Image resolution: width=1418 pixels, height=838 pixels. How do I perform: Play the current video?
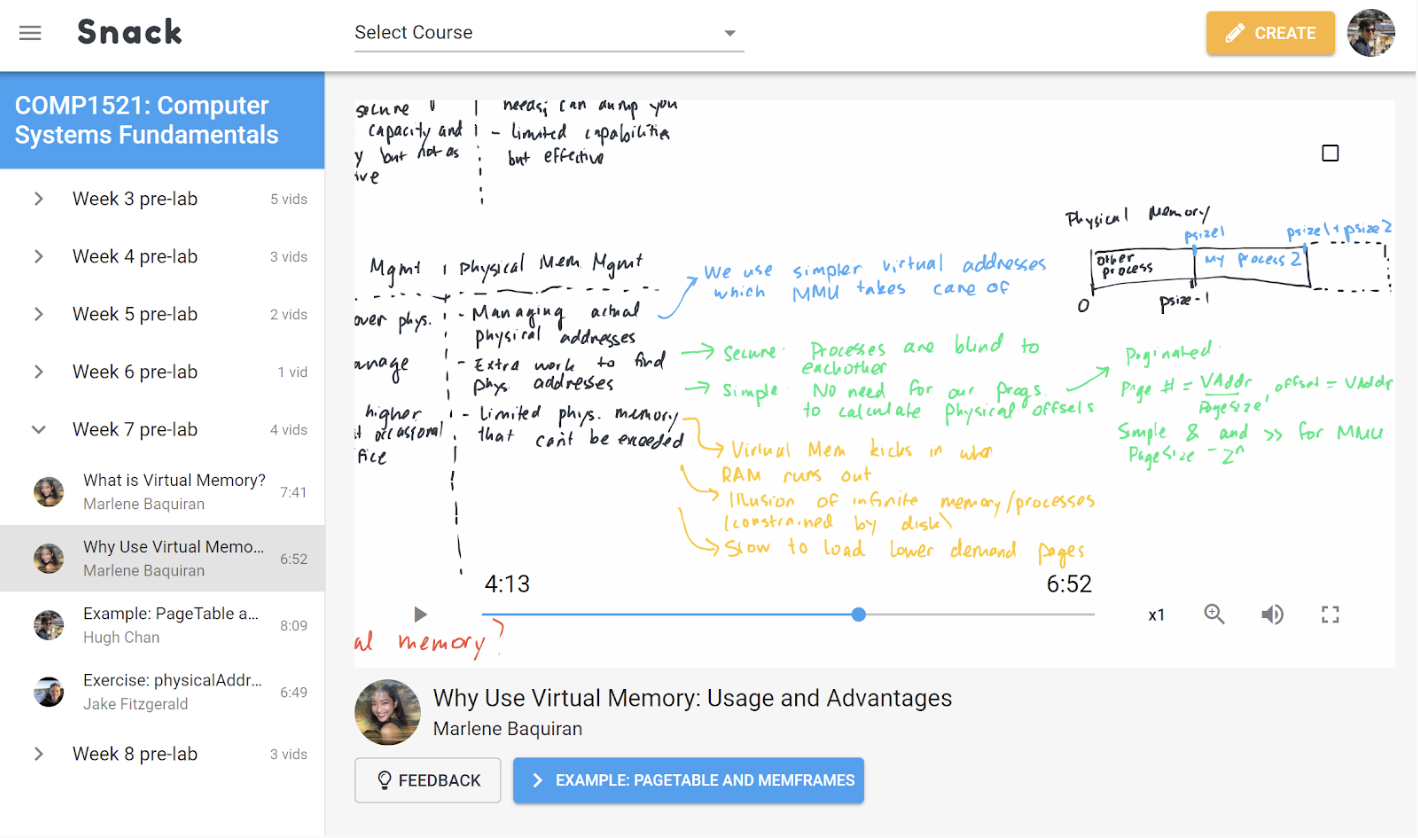[419, 614]
